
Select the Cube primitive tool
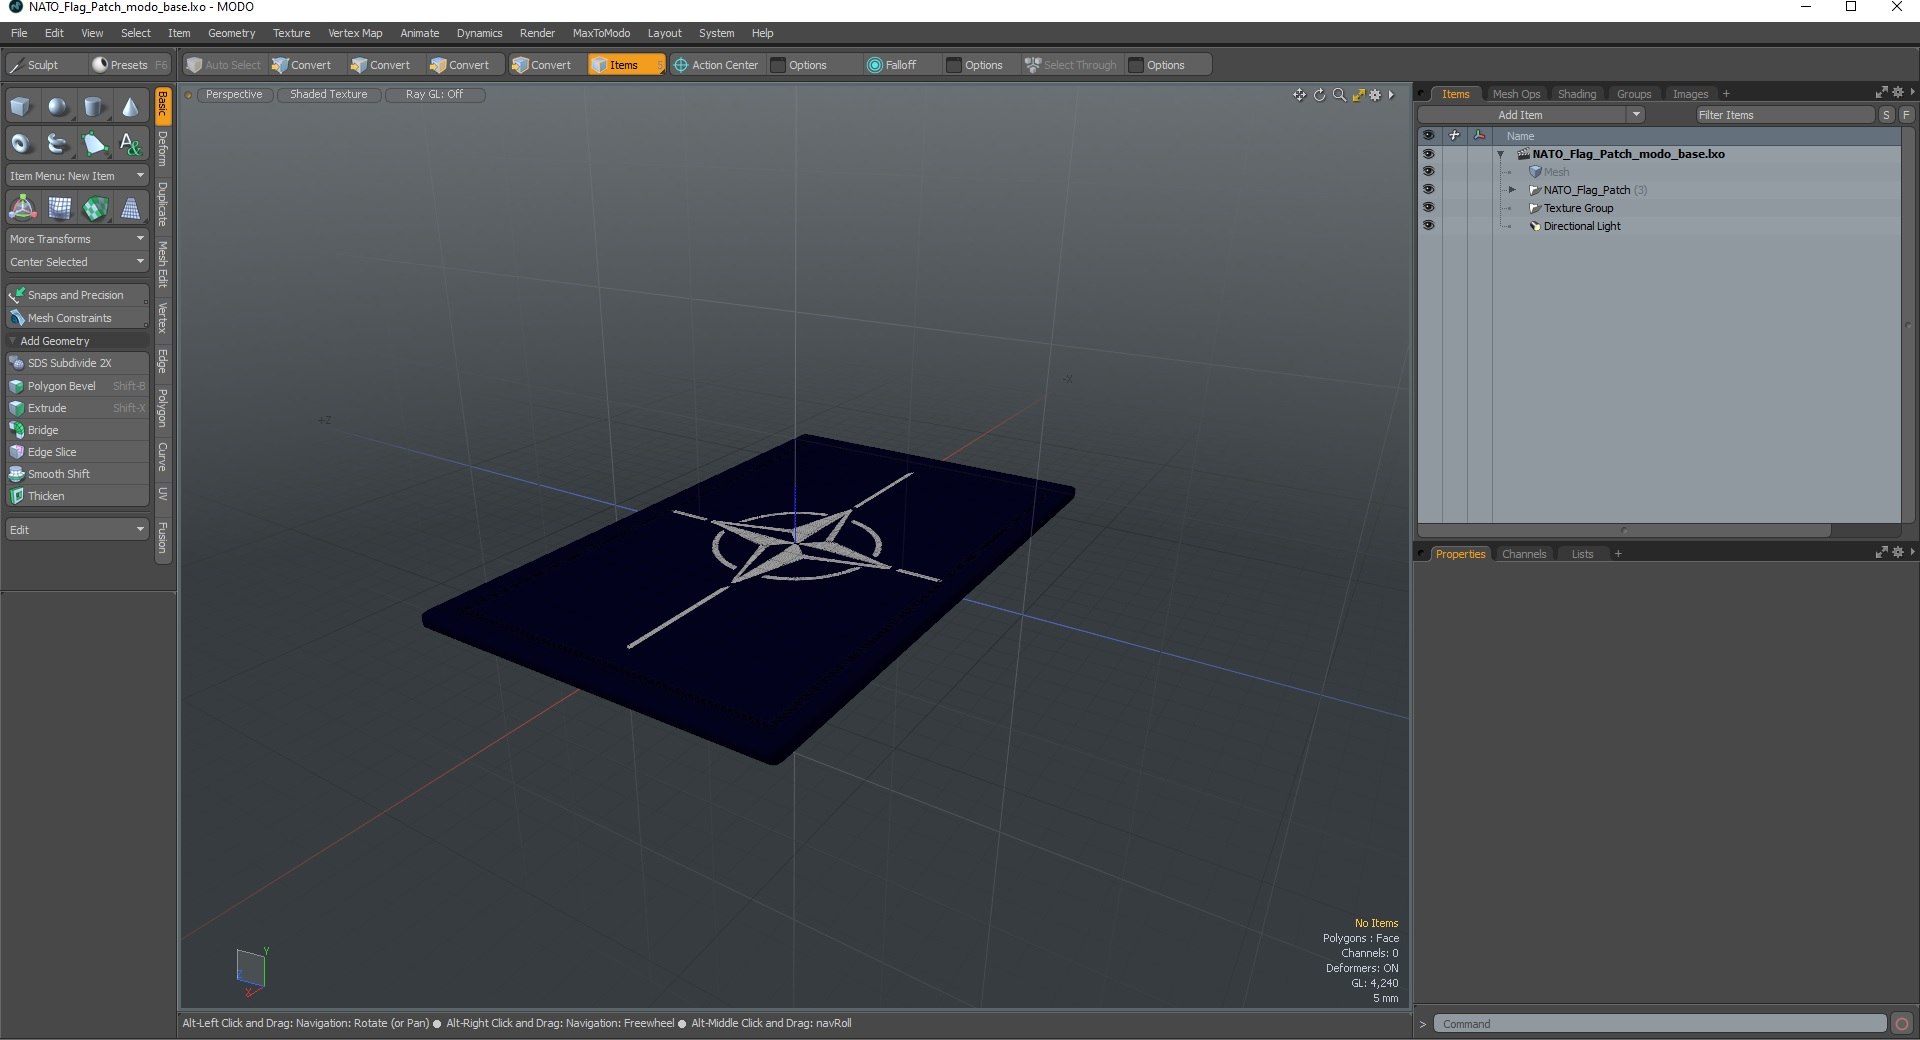tap(22, 107)
